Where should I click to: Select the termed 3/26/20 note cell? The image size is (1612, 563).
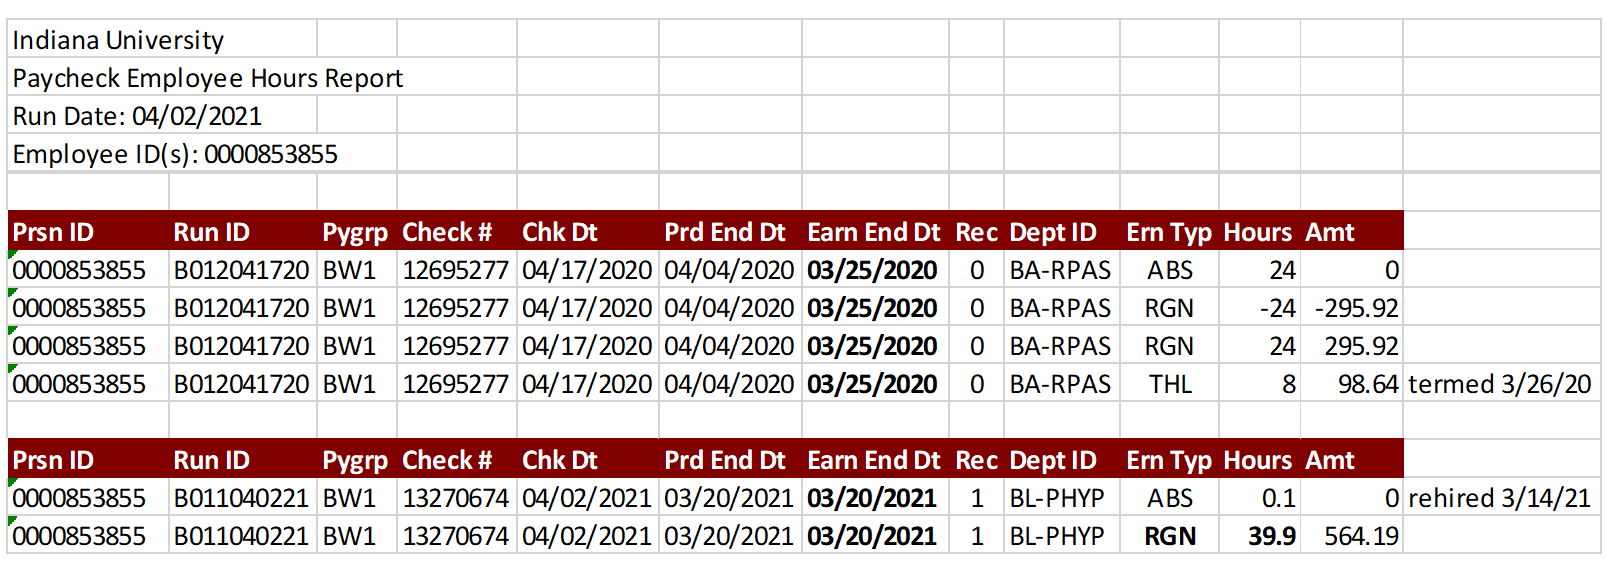coord(1500,384)
